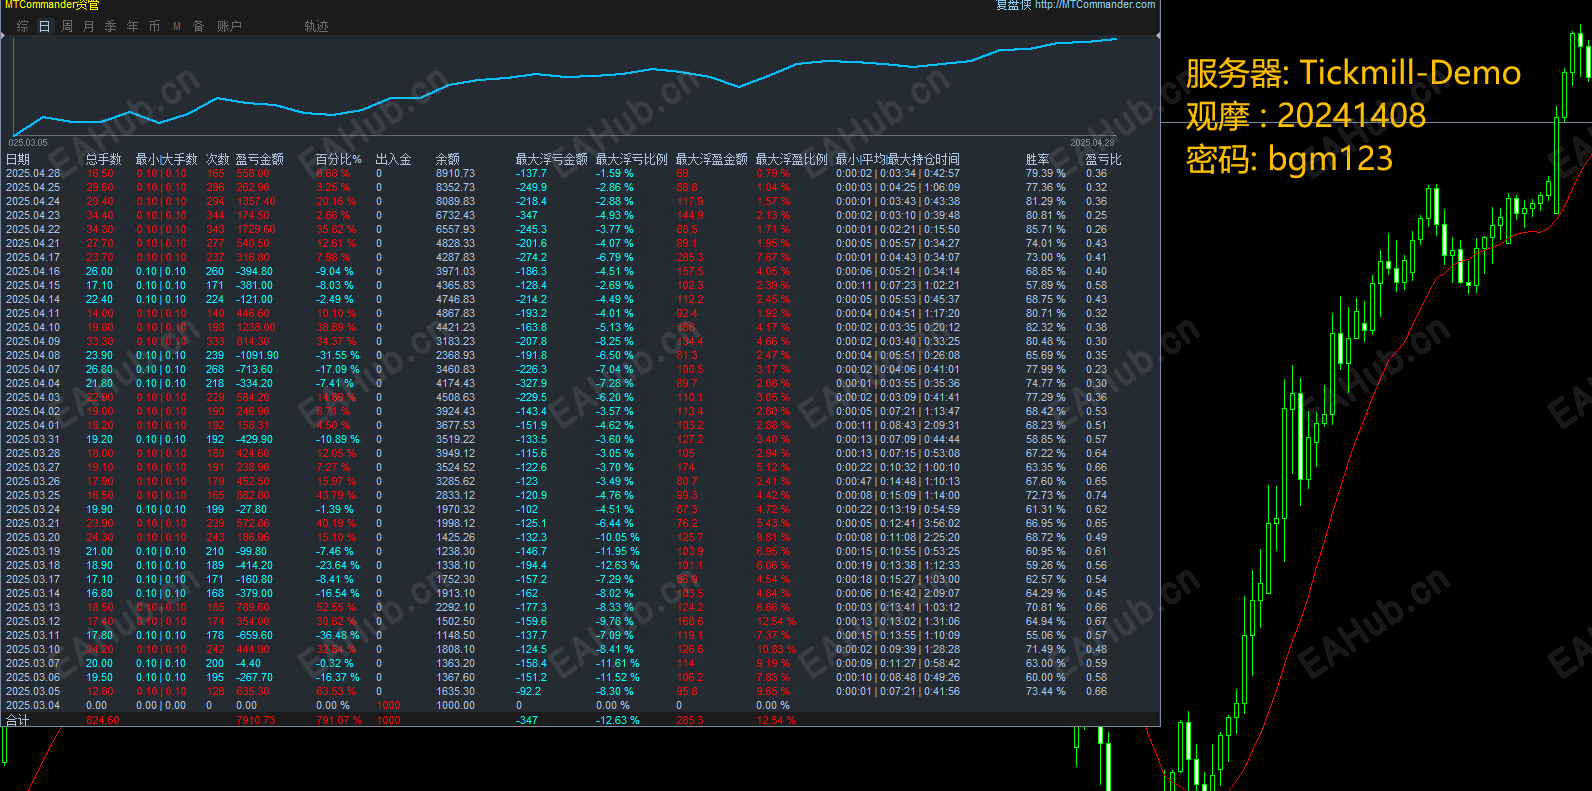Viewport: 1592px width, 791px height.
Task: Switch to the 综 summary tab
Action: tap(23, 26)
